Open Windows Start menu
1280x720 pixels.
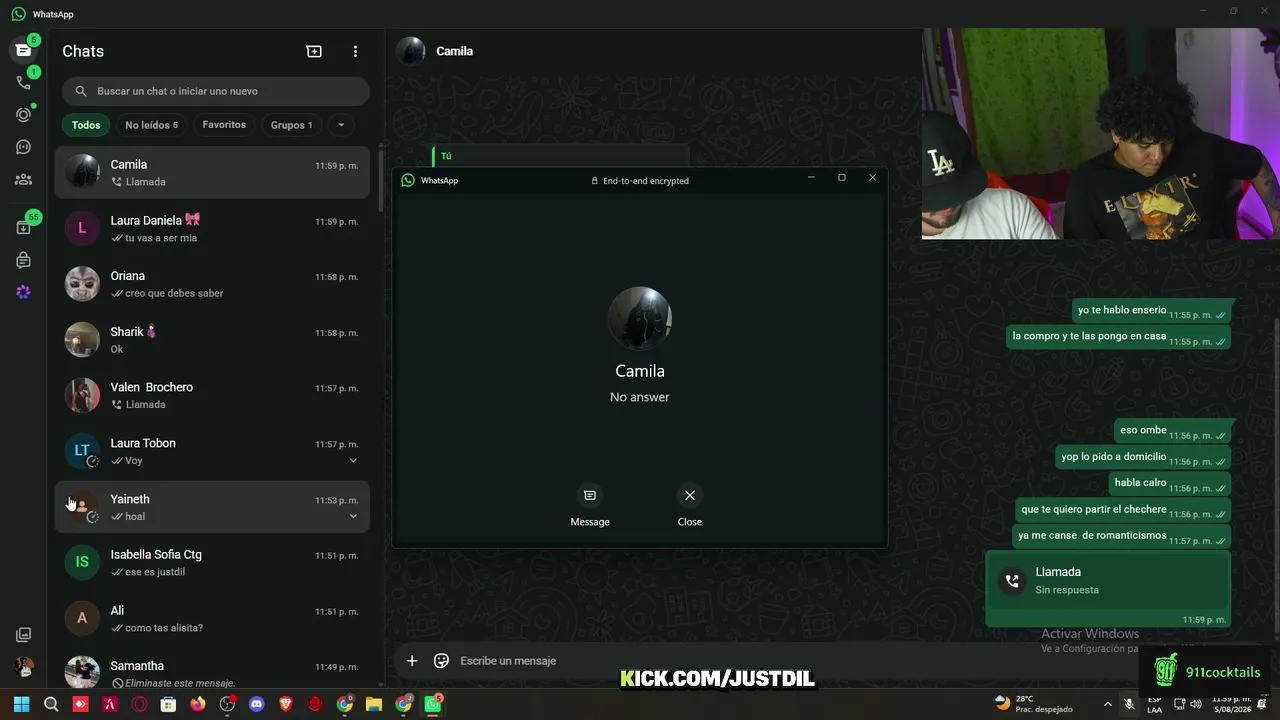[22, 704]
